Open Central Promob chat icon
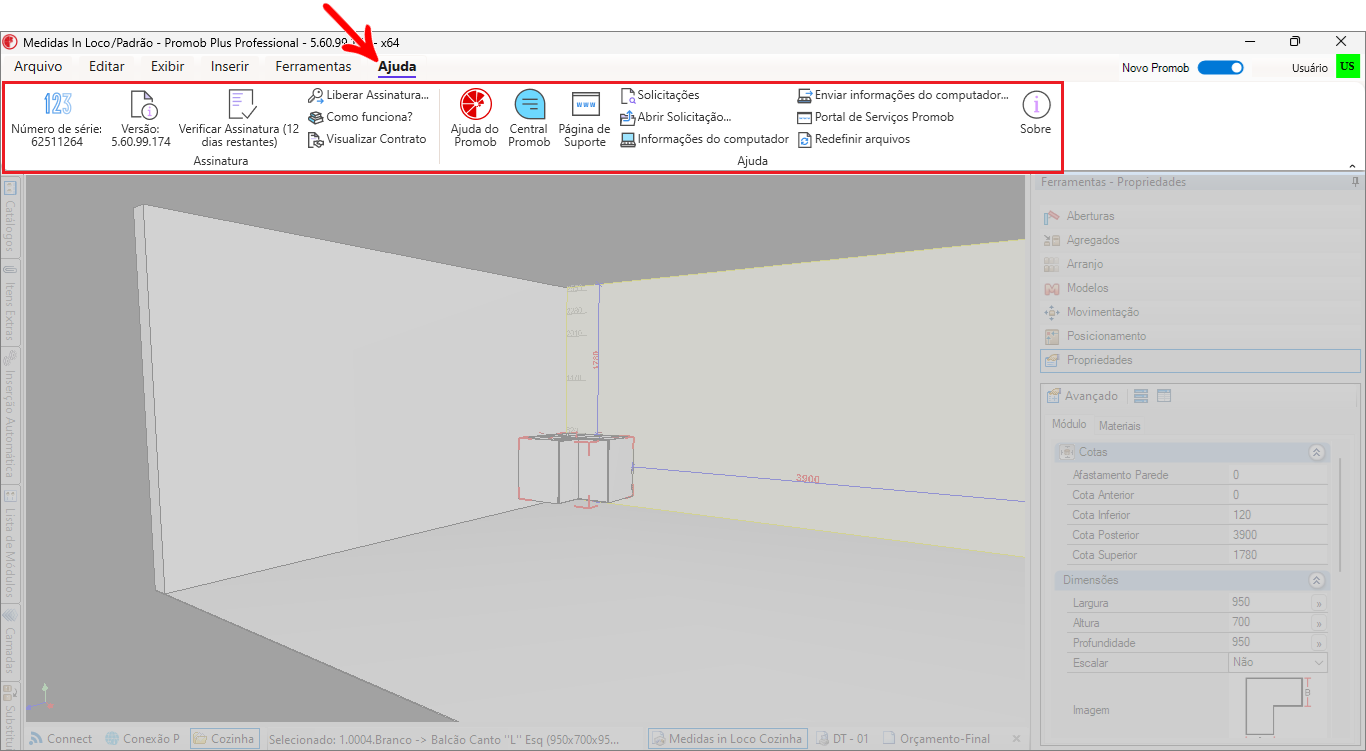The height and width of the screenshot is (751, 1366). point(529,104)
